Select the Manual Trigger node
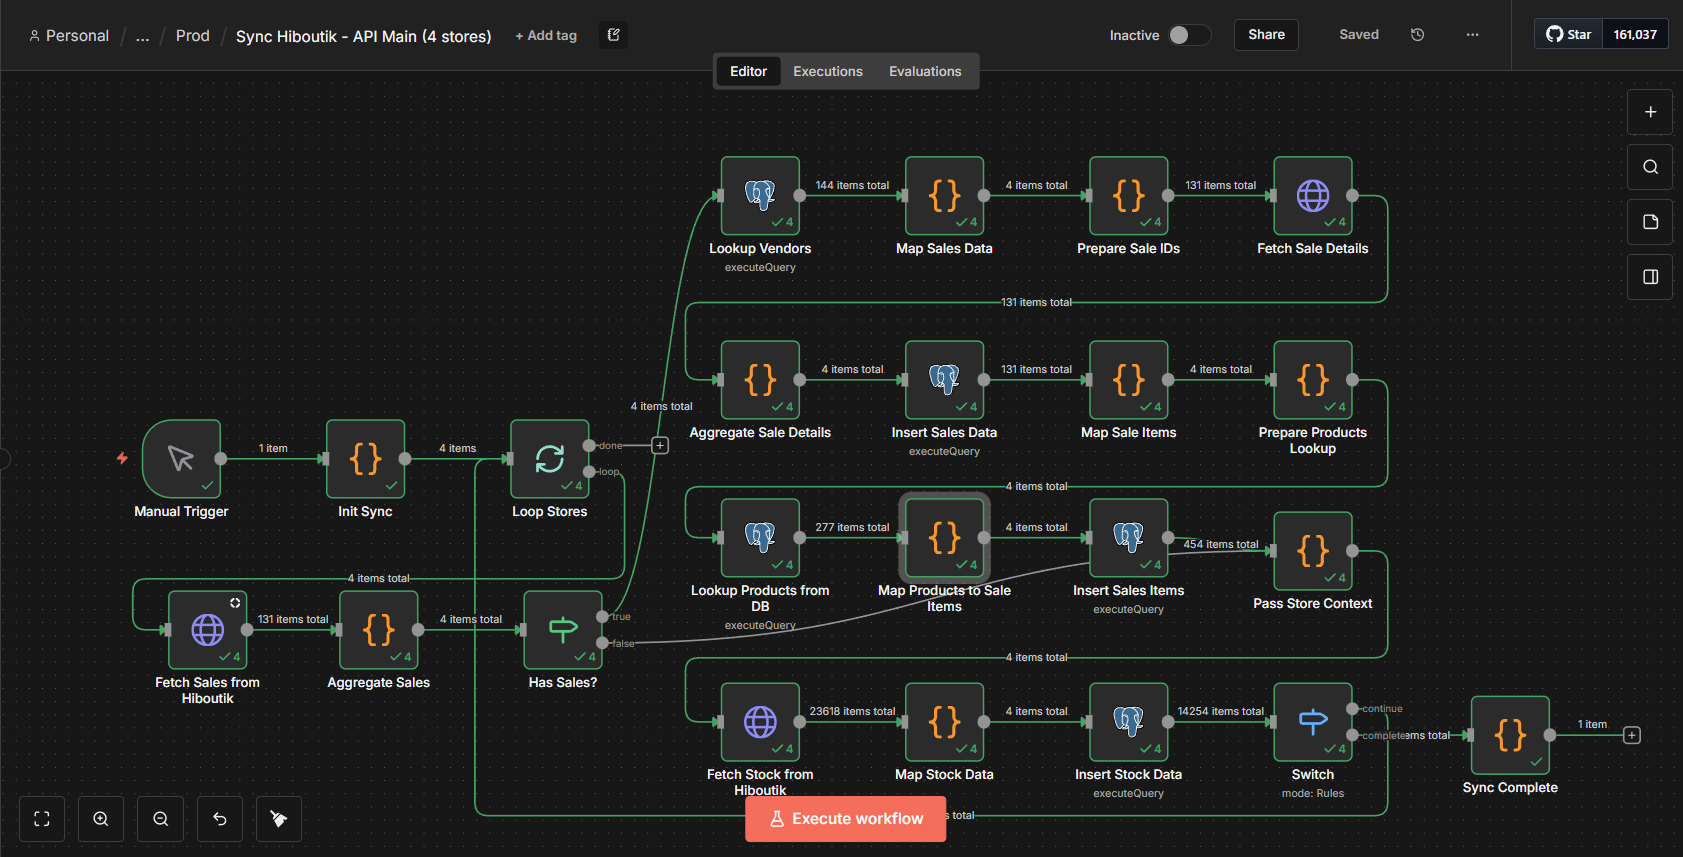This screenshot has height=857, width=1683. tap(181, 459)
